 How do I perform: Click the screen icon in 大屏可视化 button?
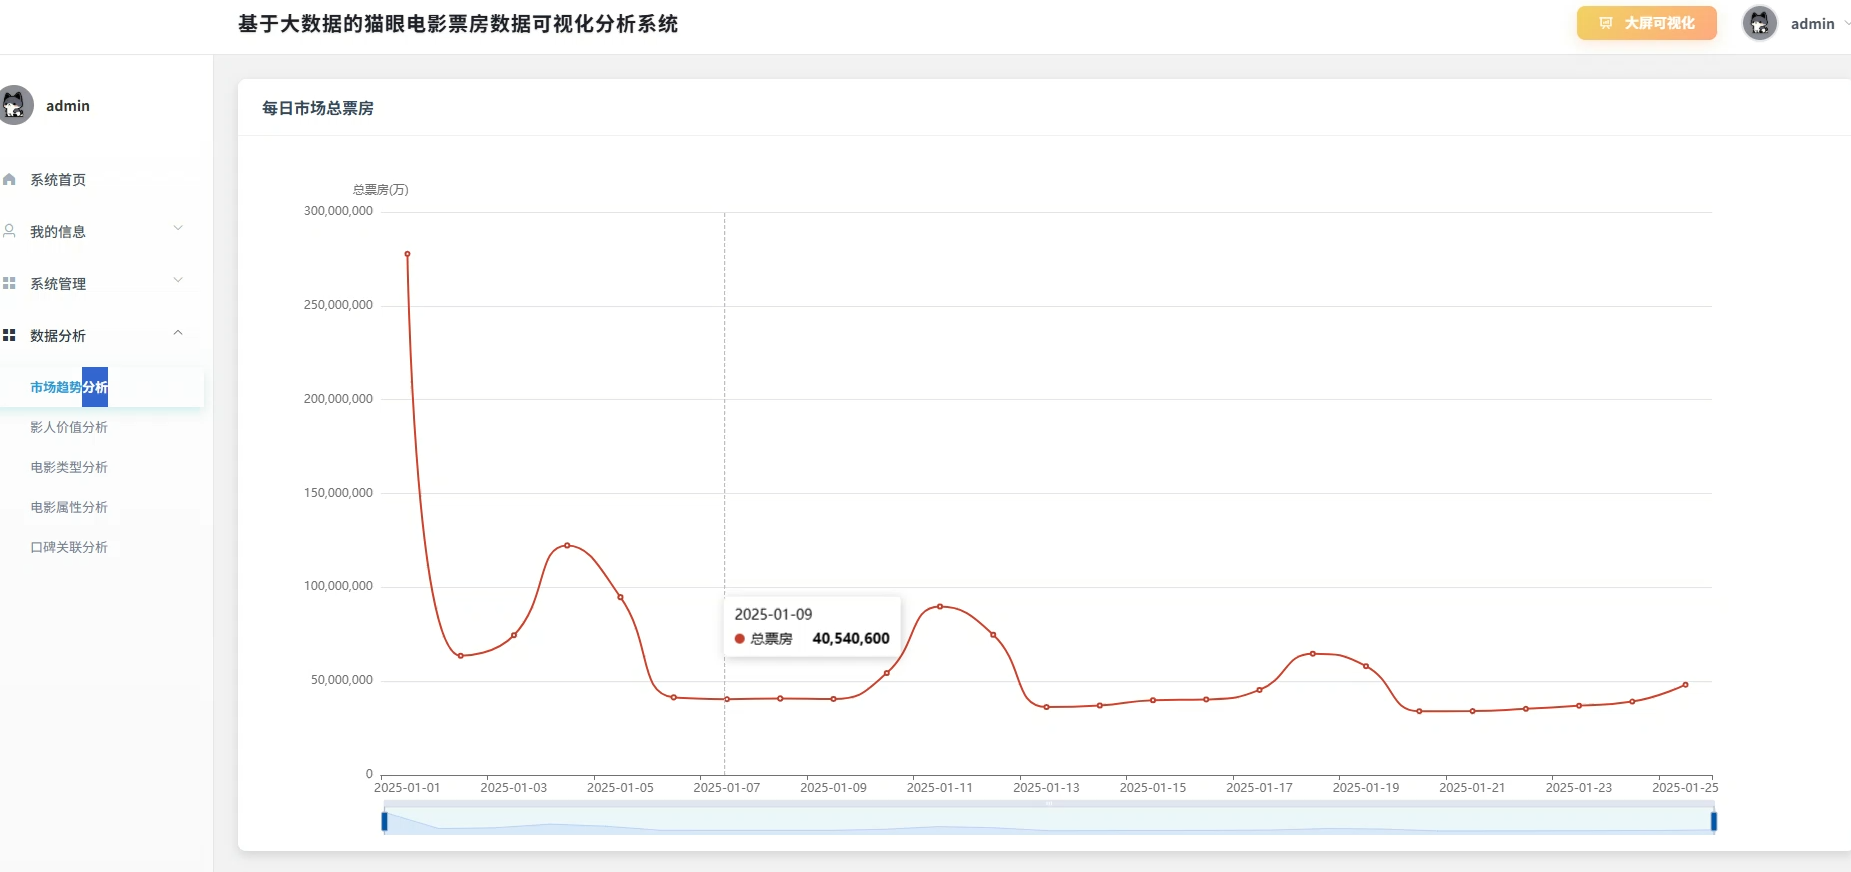pyautogui.click(x=1606, y=23)
